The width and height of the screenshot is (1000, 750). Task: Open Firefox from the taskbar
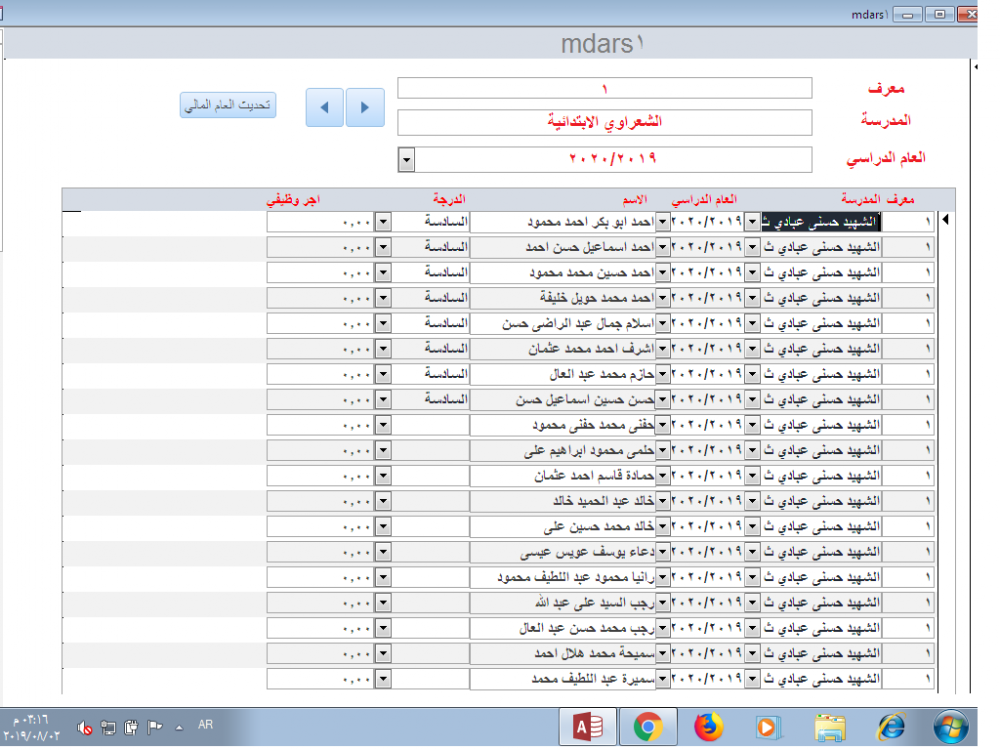coord(708,727)
